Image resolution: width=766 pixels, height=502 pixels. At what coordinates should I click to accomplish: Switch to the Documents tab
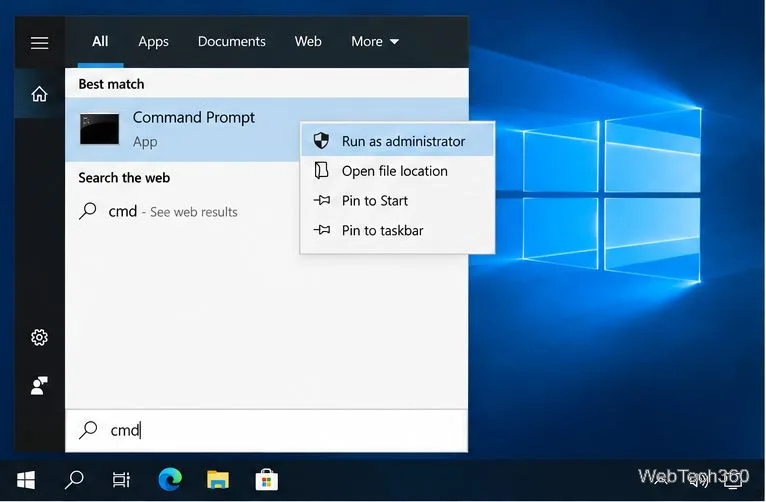coord(232,42)
